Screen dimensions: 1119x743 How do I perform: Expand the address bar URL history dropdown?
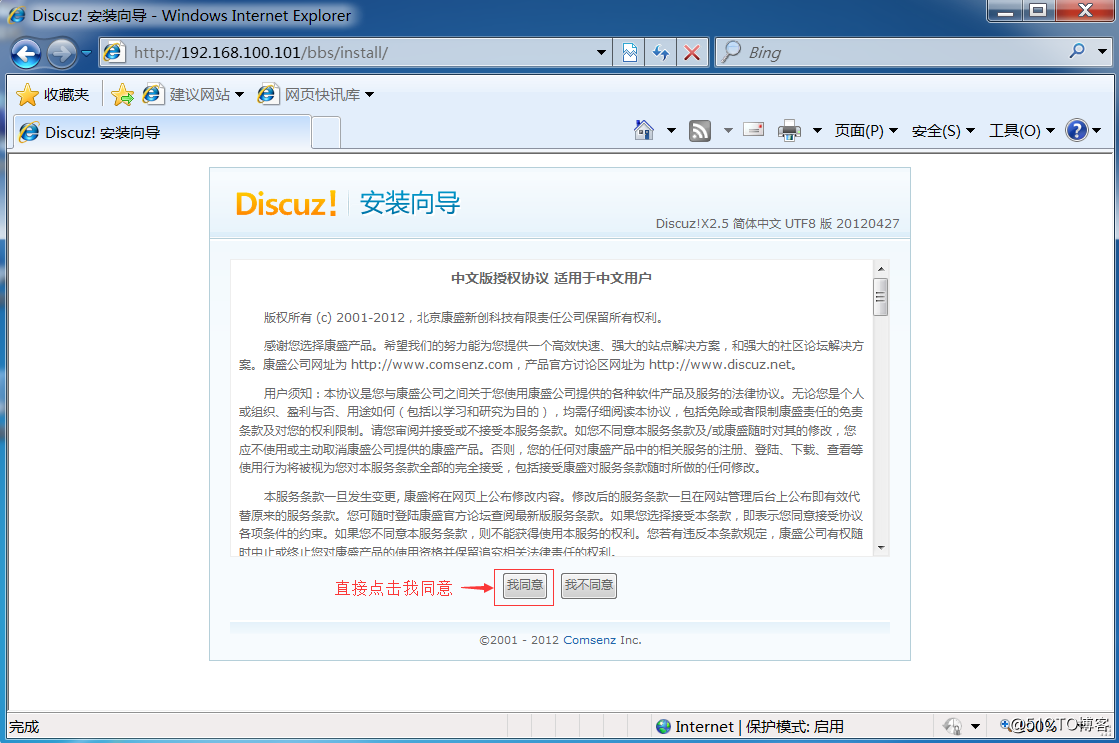(x=601, y=53)
